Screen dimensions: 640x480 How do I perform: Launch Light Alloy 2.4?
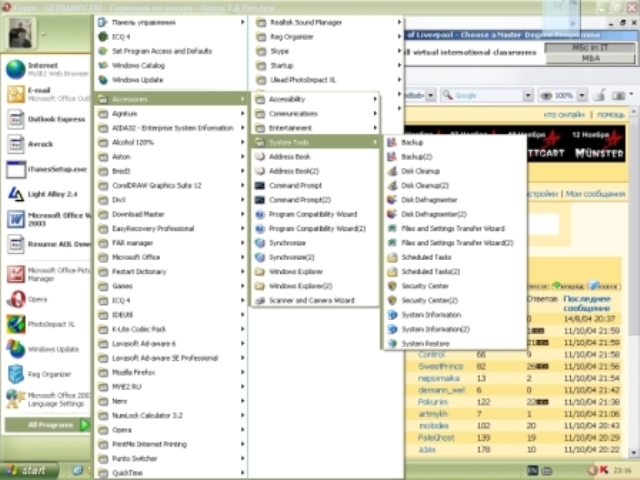tap(47, 194)
